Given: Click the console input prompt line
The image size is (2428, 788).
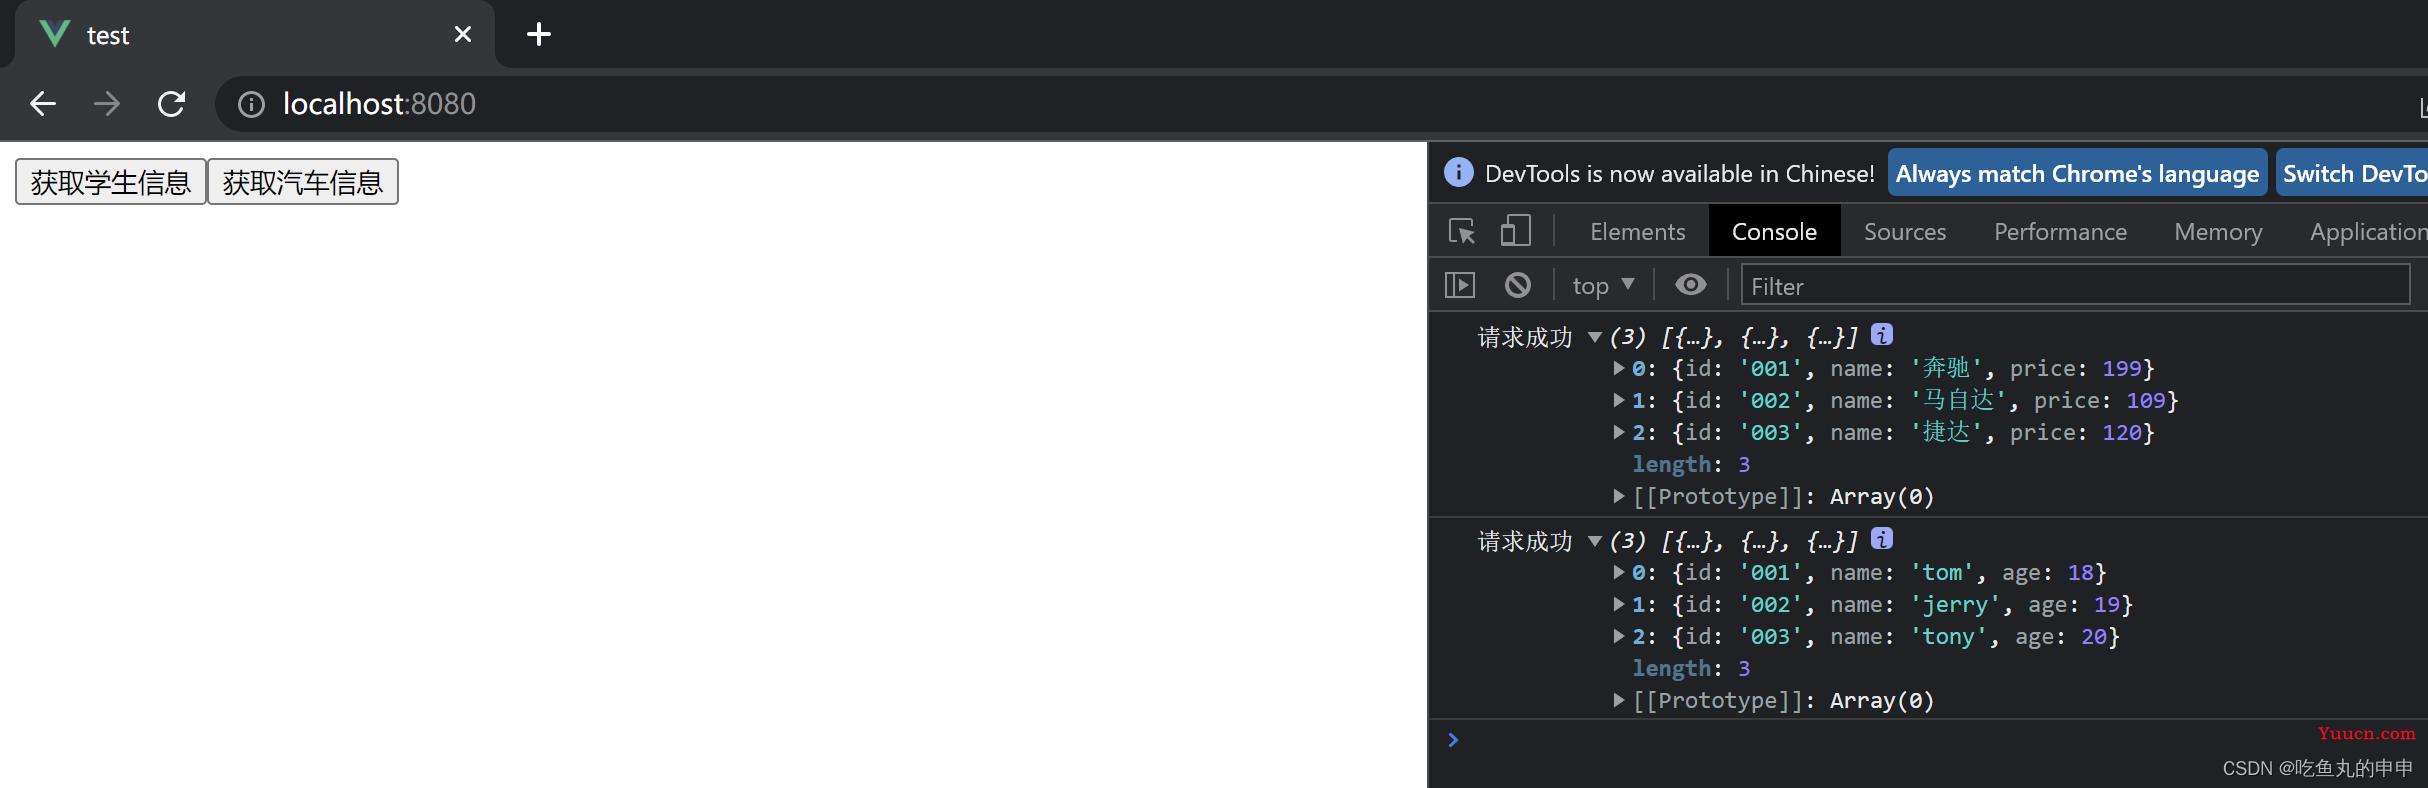Looking at the screenshot, I should [x=1928, y=740].
